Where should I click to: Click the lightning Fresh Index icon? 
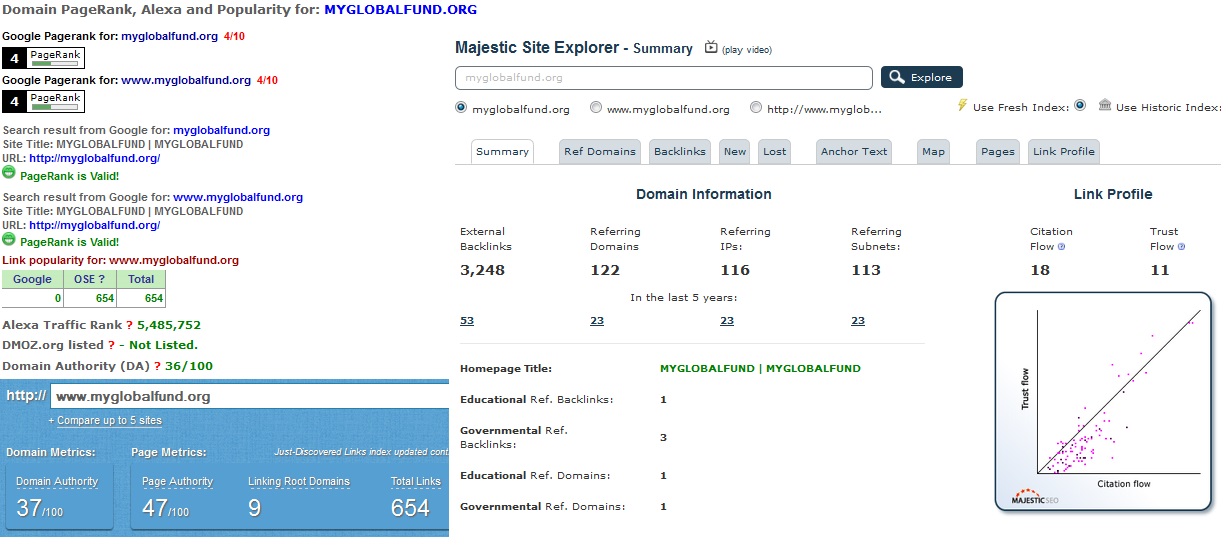tap(962, 105)
